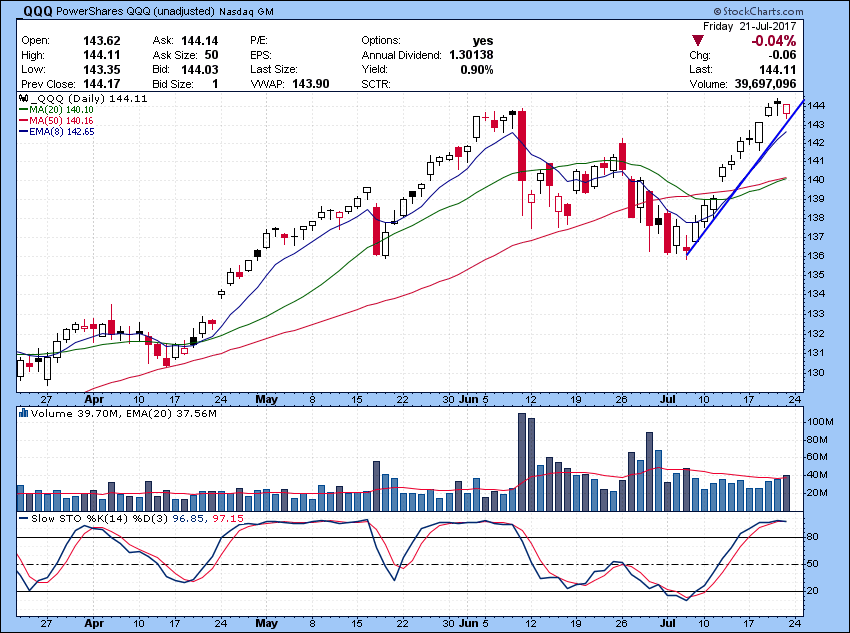Click the Options value yes
Image resolution: width=850 pixels, height=633 pixels.
(483, 41)
